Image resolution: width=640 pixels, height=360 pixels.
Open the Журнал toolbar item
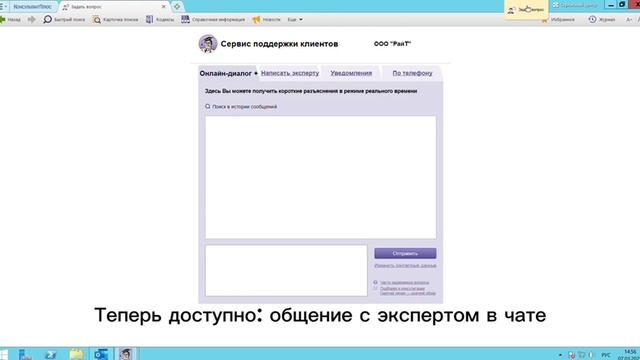point(602,20)
